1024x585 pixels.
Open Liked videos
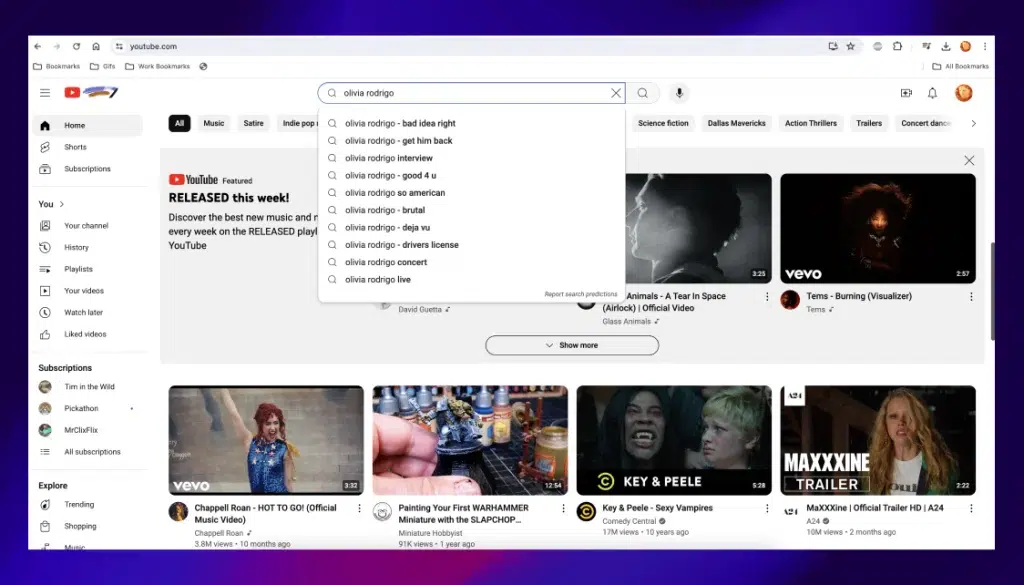88,334
